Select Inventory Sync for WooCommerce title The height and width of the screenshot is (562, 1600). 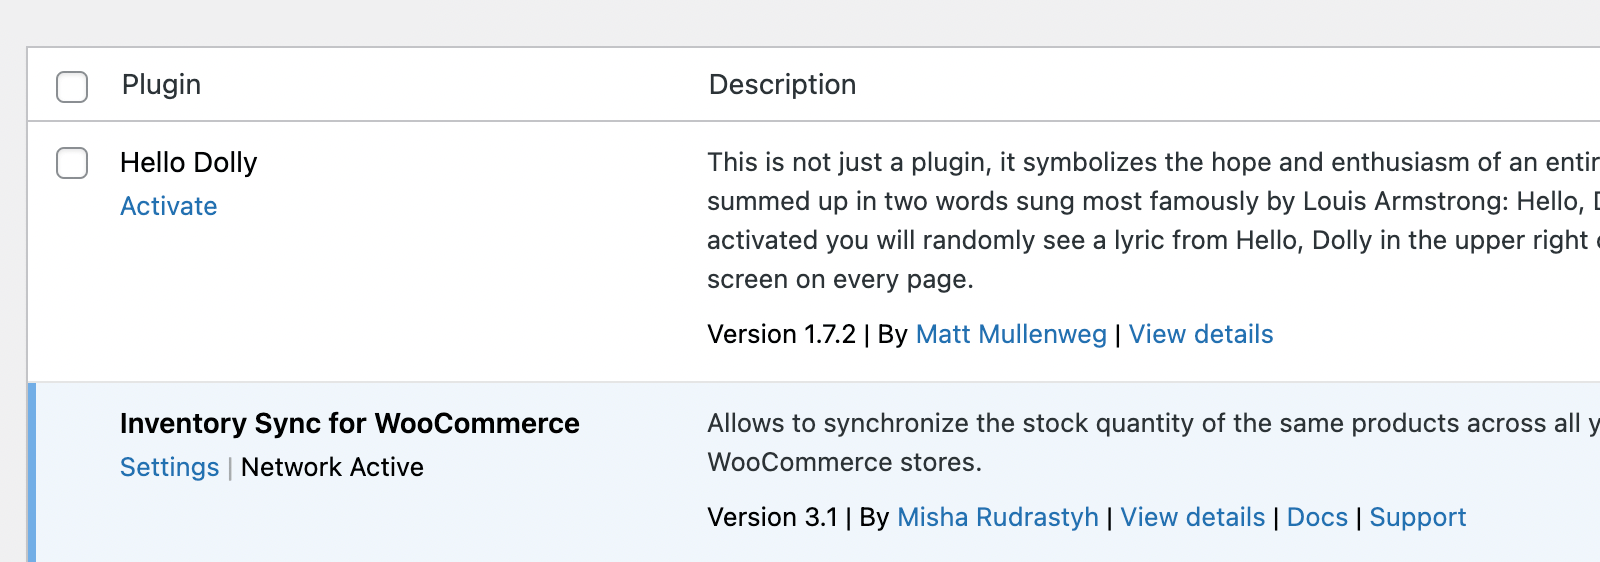coord(349,423)
